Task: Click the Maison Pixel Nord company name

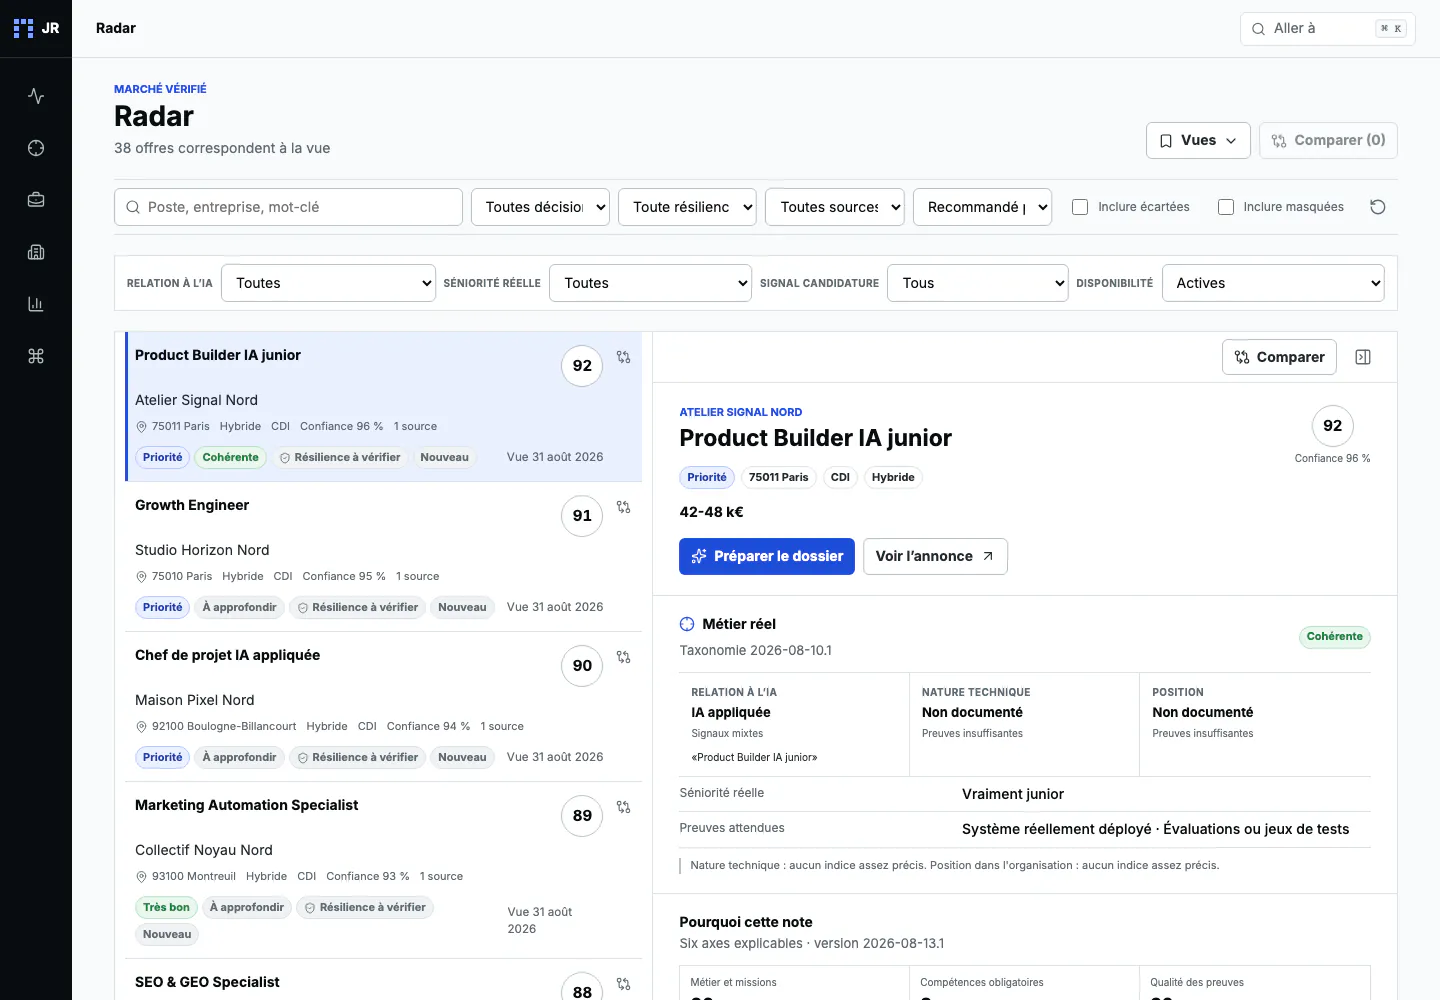Action: pos(195,700)
